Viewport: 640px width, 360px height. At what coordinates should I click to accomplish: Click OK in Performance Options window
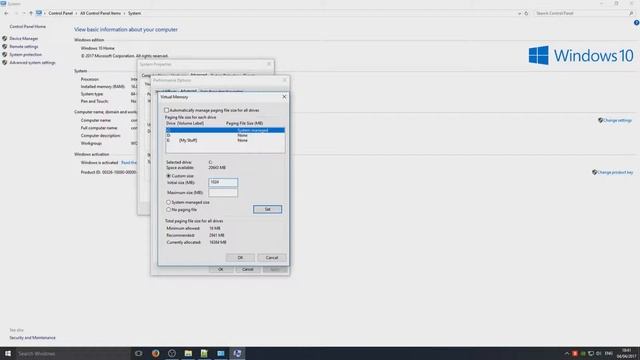tap(221, 269)
